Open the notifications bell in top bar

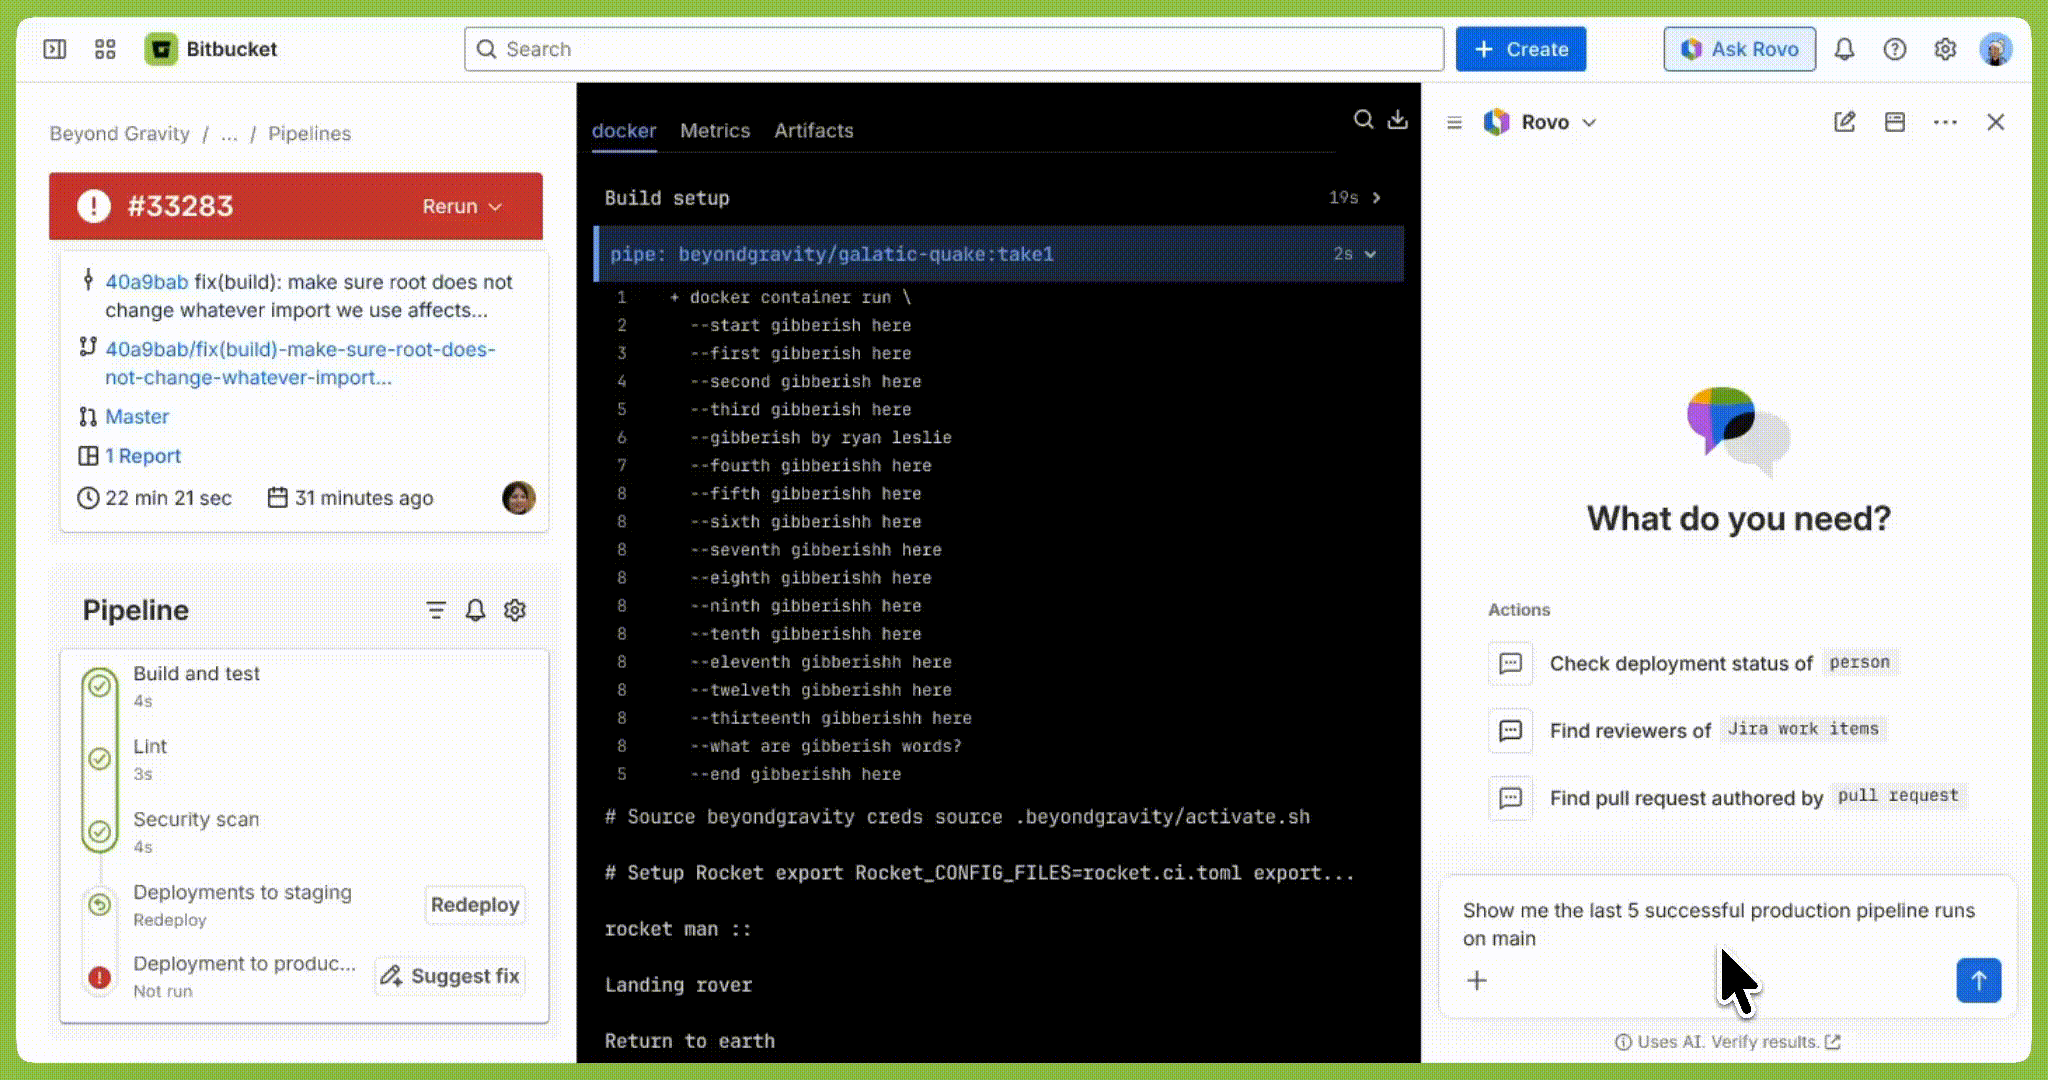[x=1844, y=49]
